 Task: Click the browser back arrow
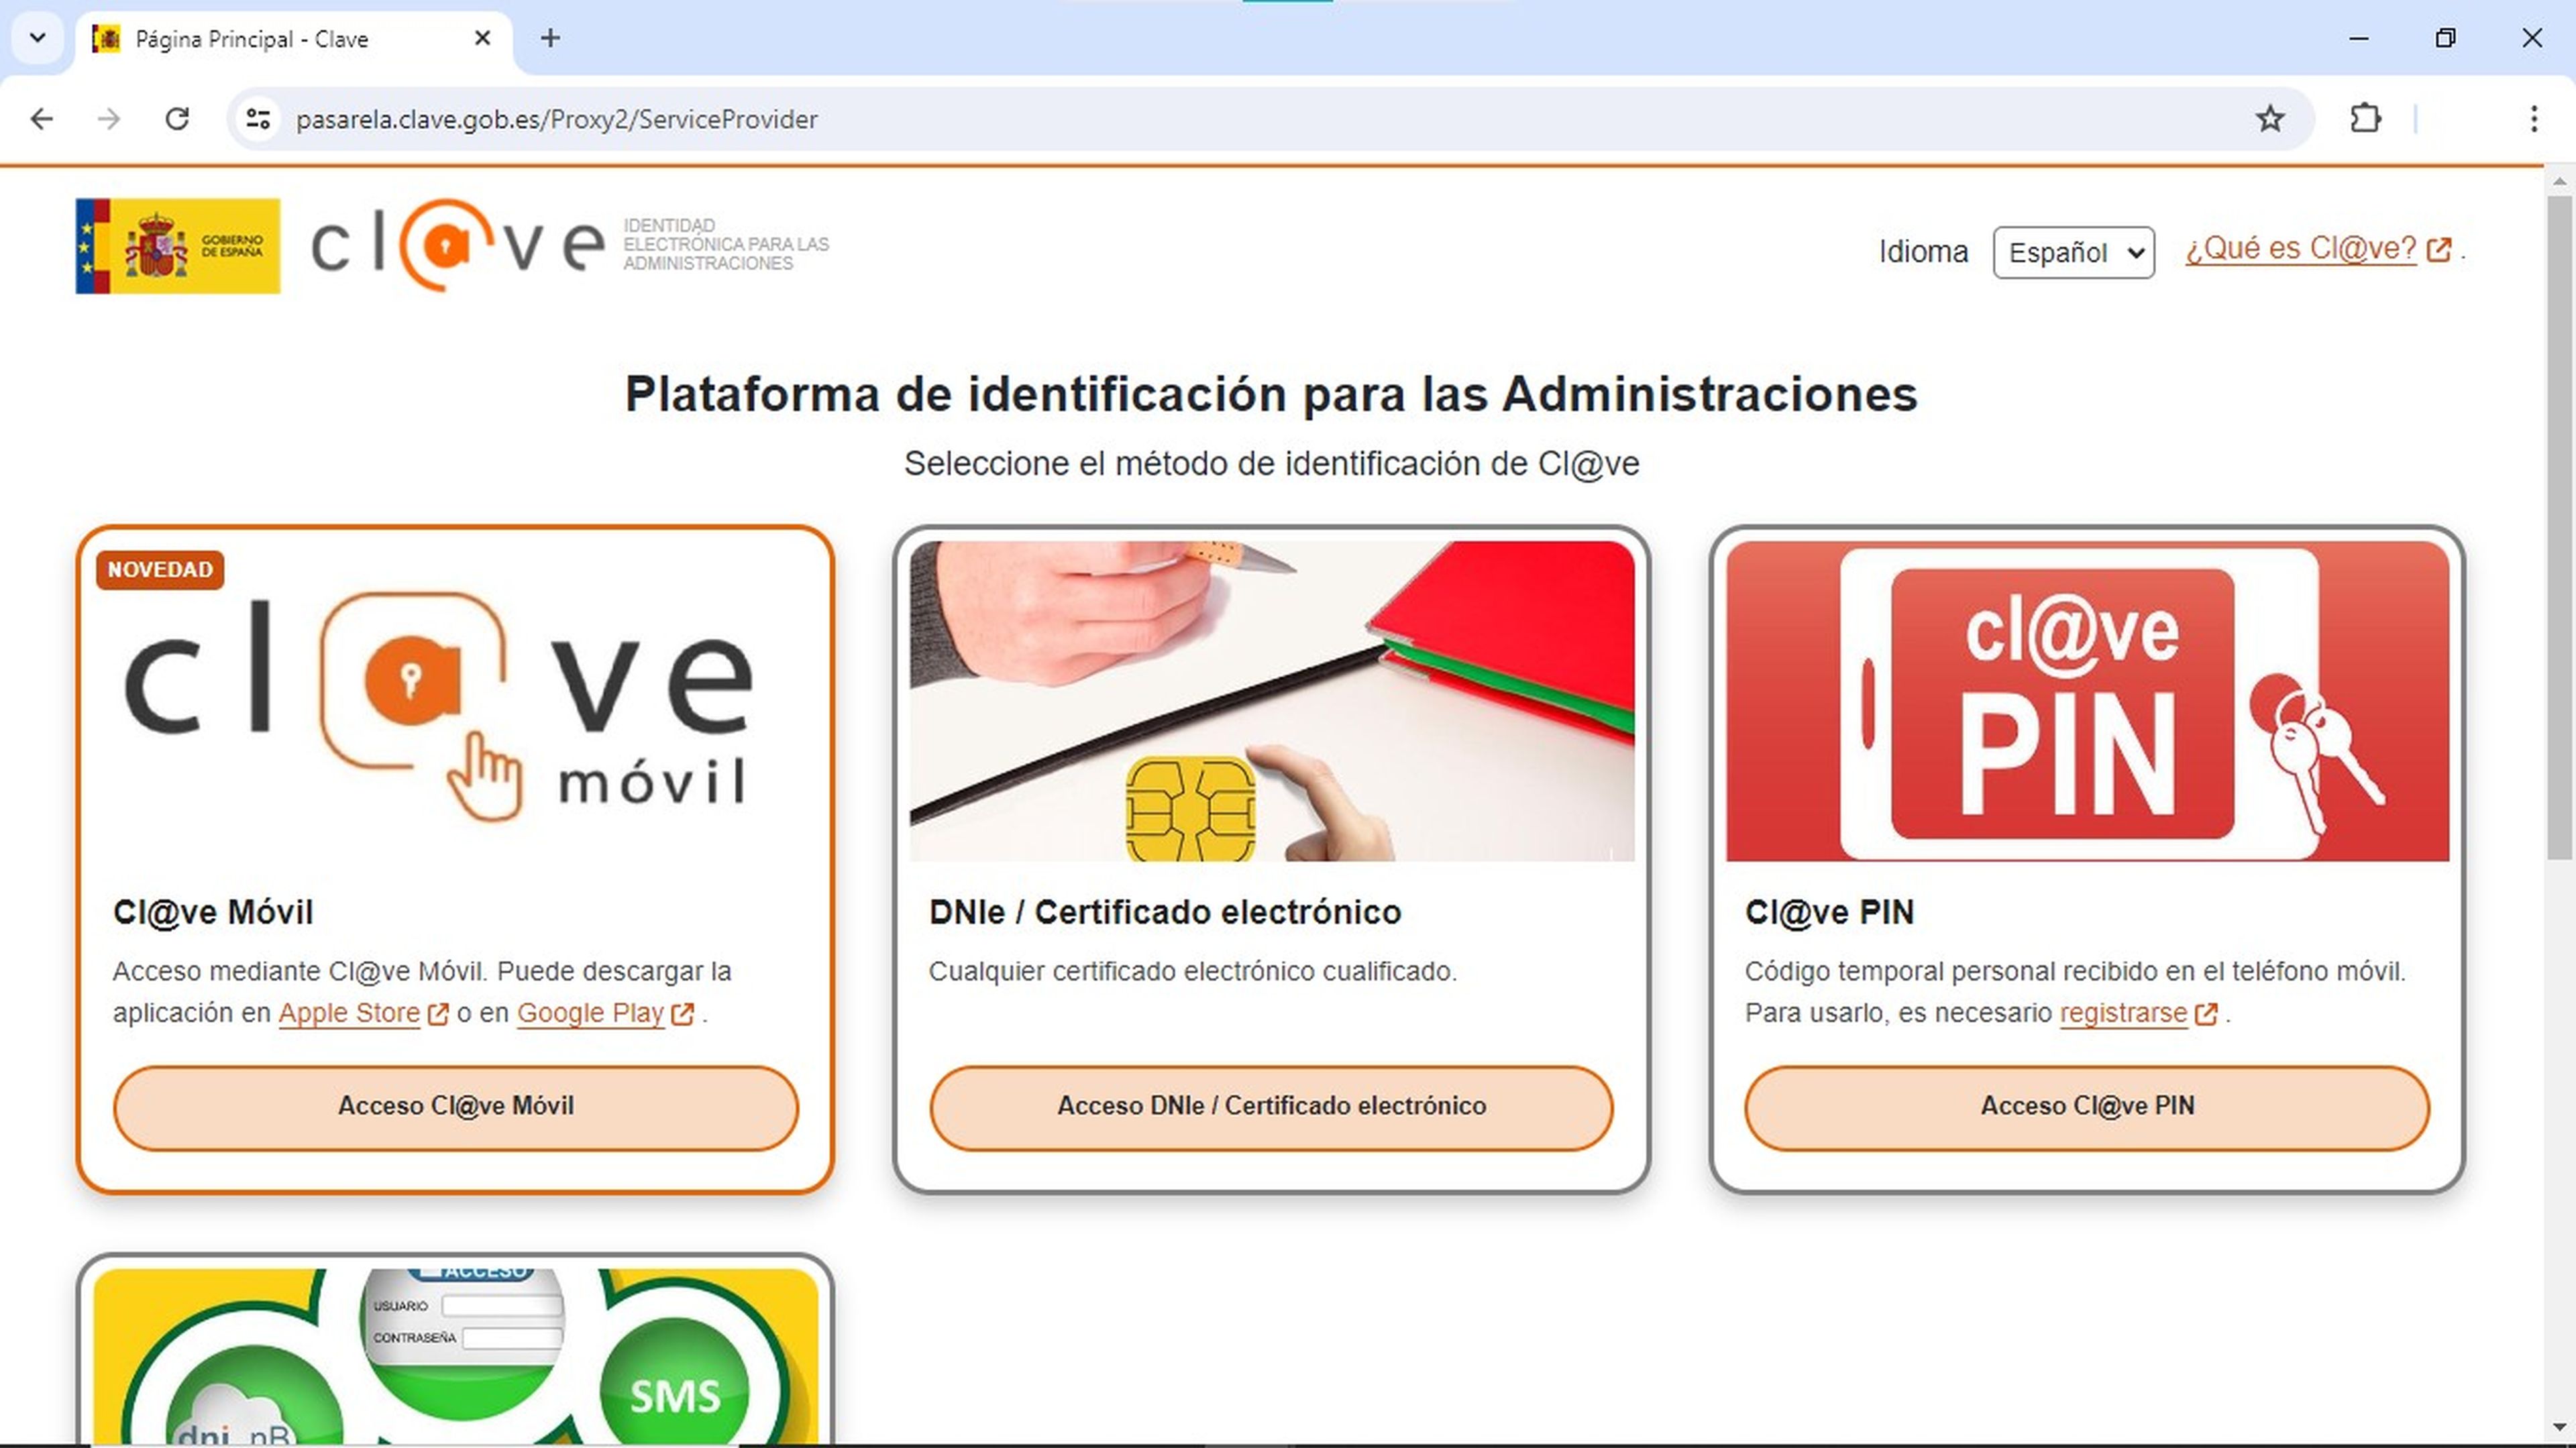pos(41,119)
